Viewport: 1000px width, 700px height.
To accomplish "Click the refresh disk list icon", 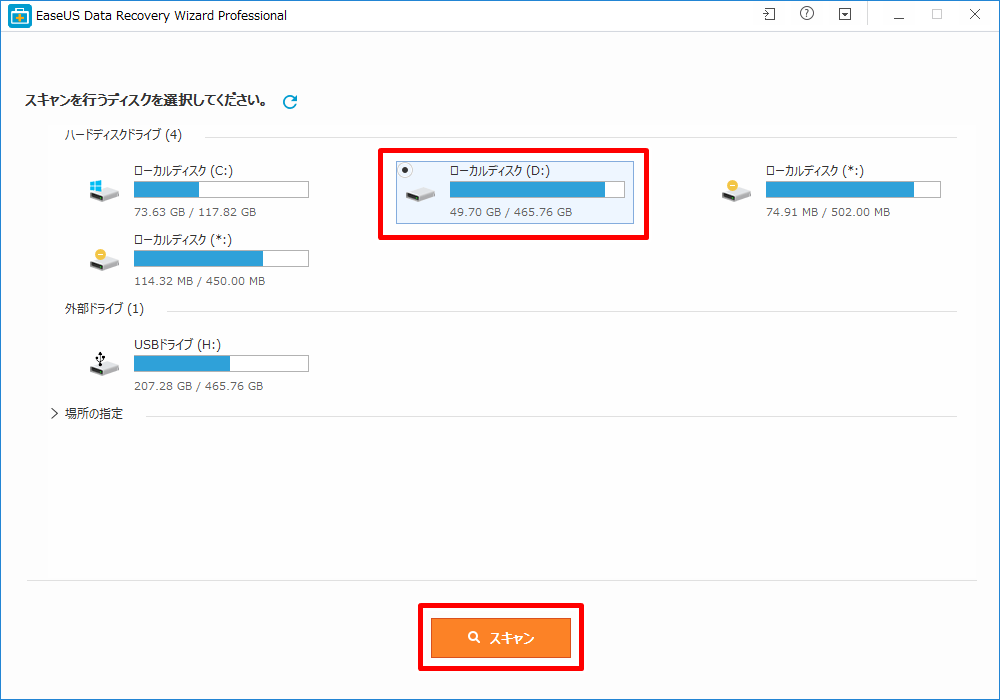I will point(290,102).
